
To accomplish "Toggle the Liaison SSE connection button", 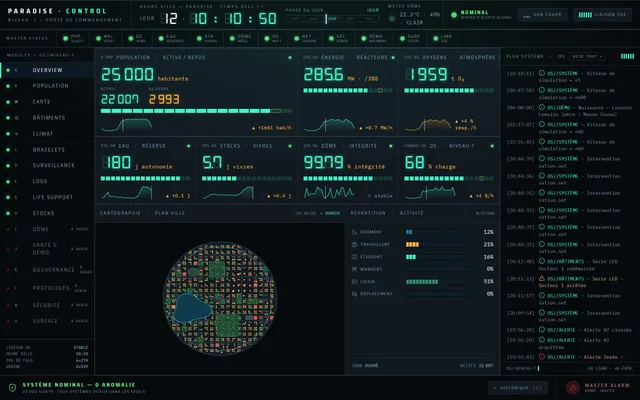I will 602,15.
